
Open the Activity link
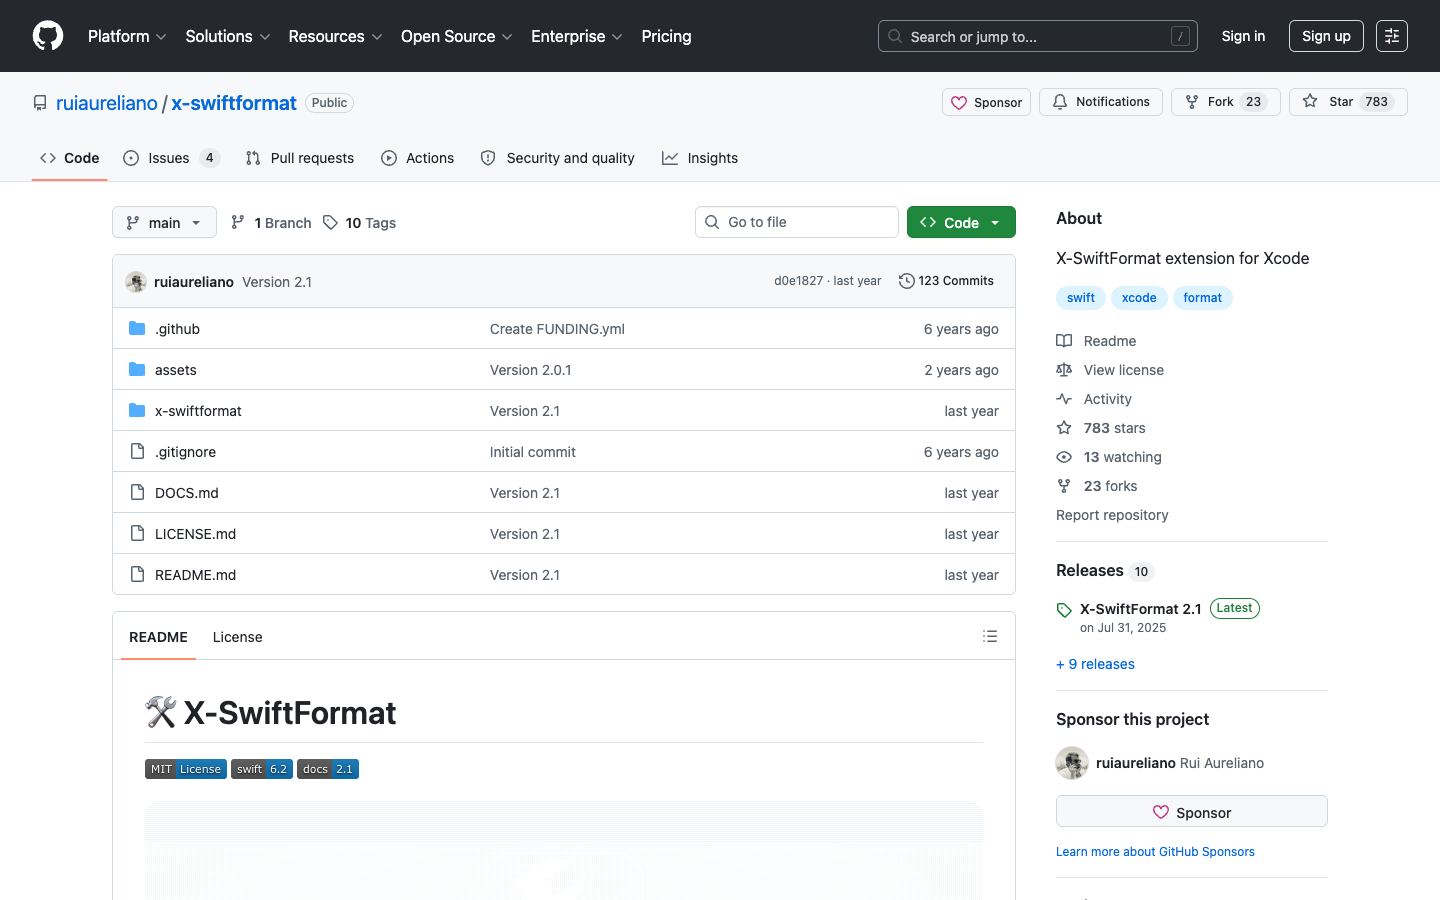click(x=1095, y=399)
